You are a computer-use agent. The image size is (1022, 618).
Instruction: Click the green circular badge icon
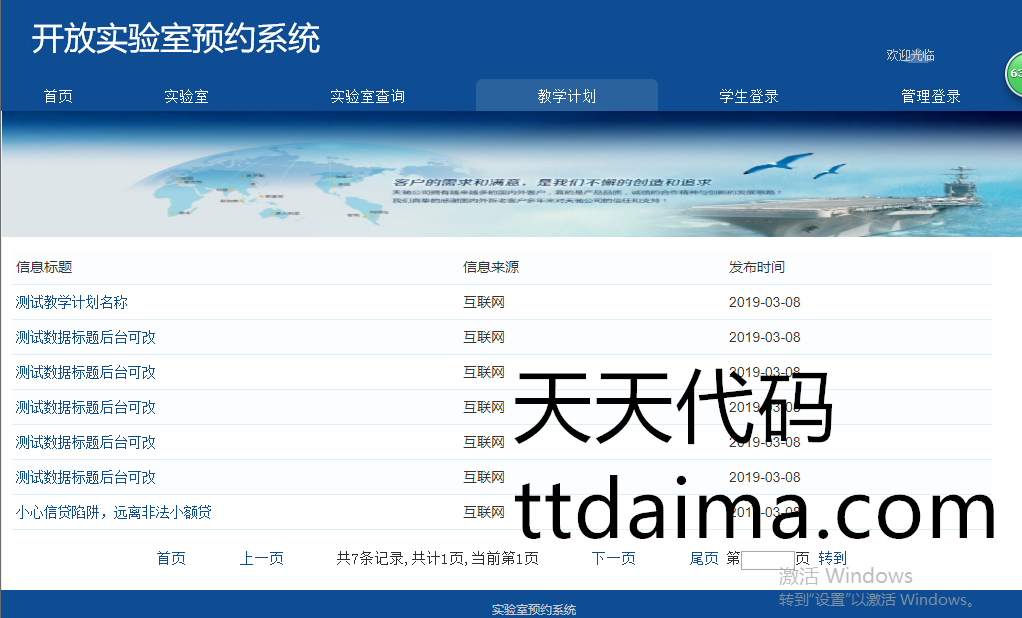coord(1013,74)
